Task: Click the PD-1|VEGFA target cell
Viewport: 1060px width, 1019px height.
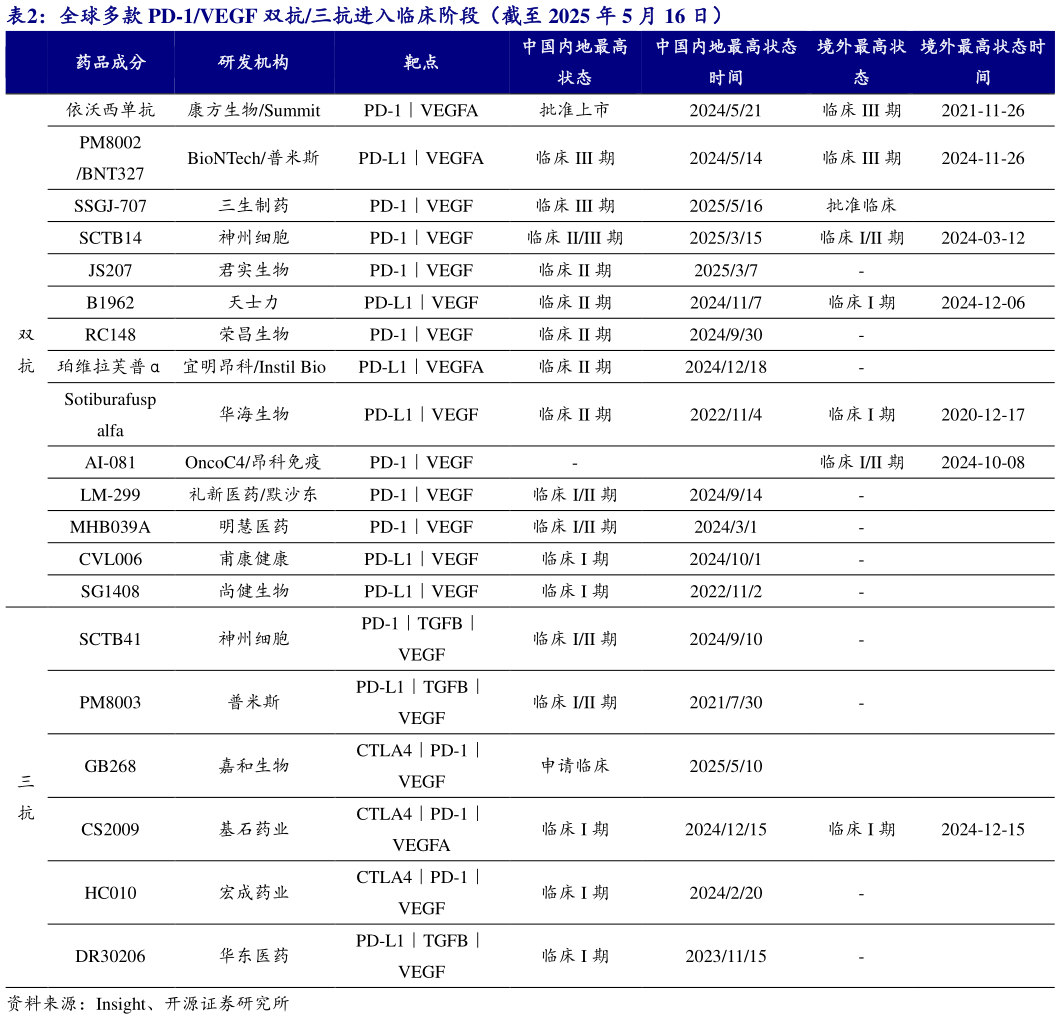Action: point(419,111)
